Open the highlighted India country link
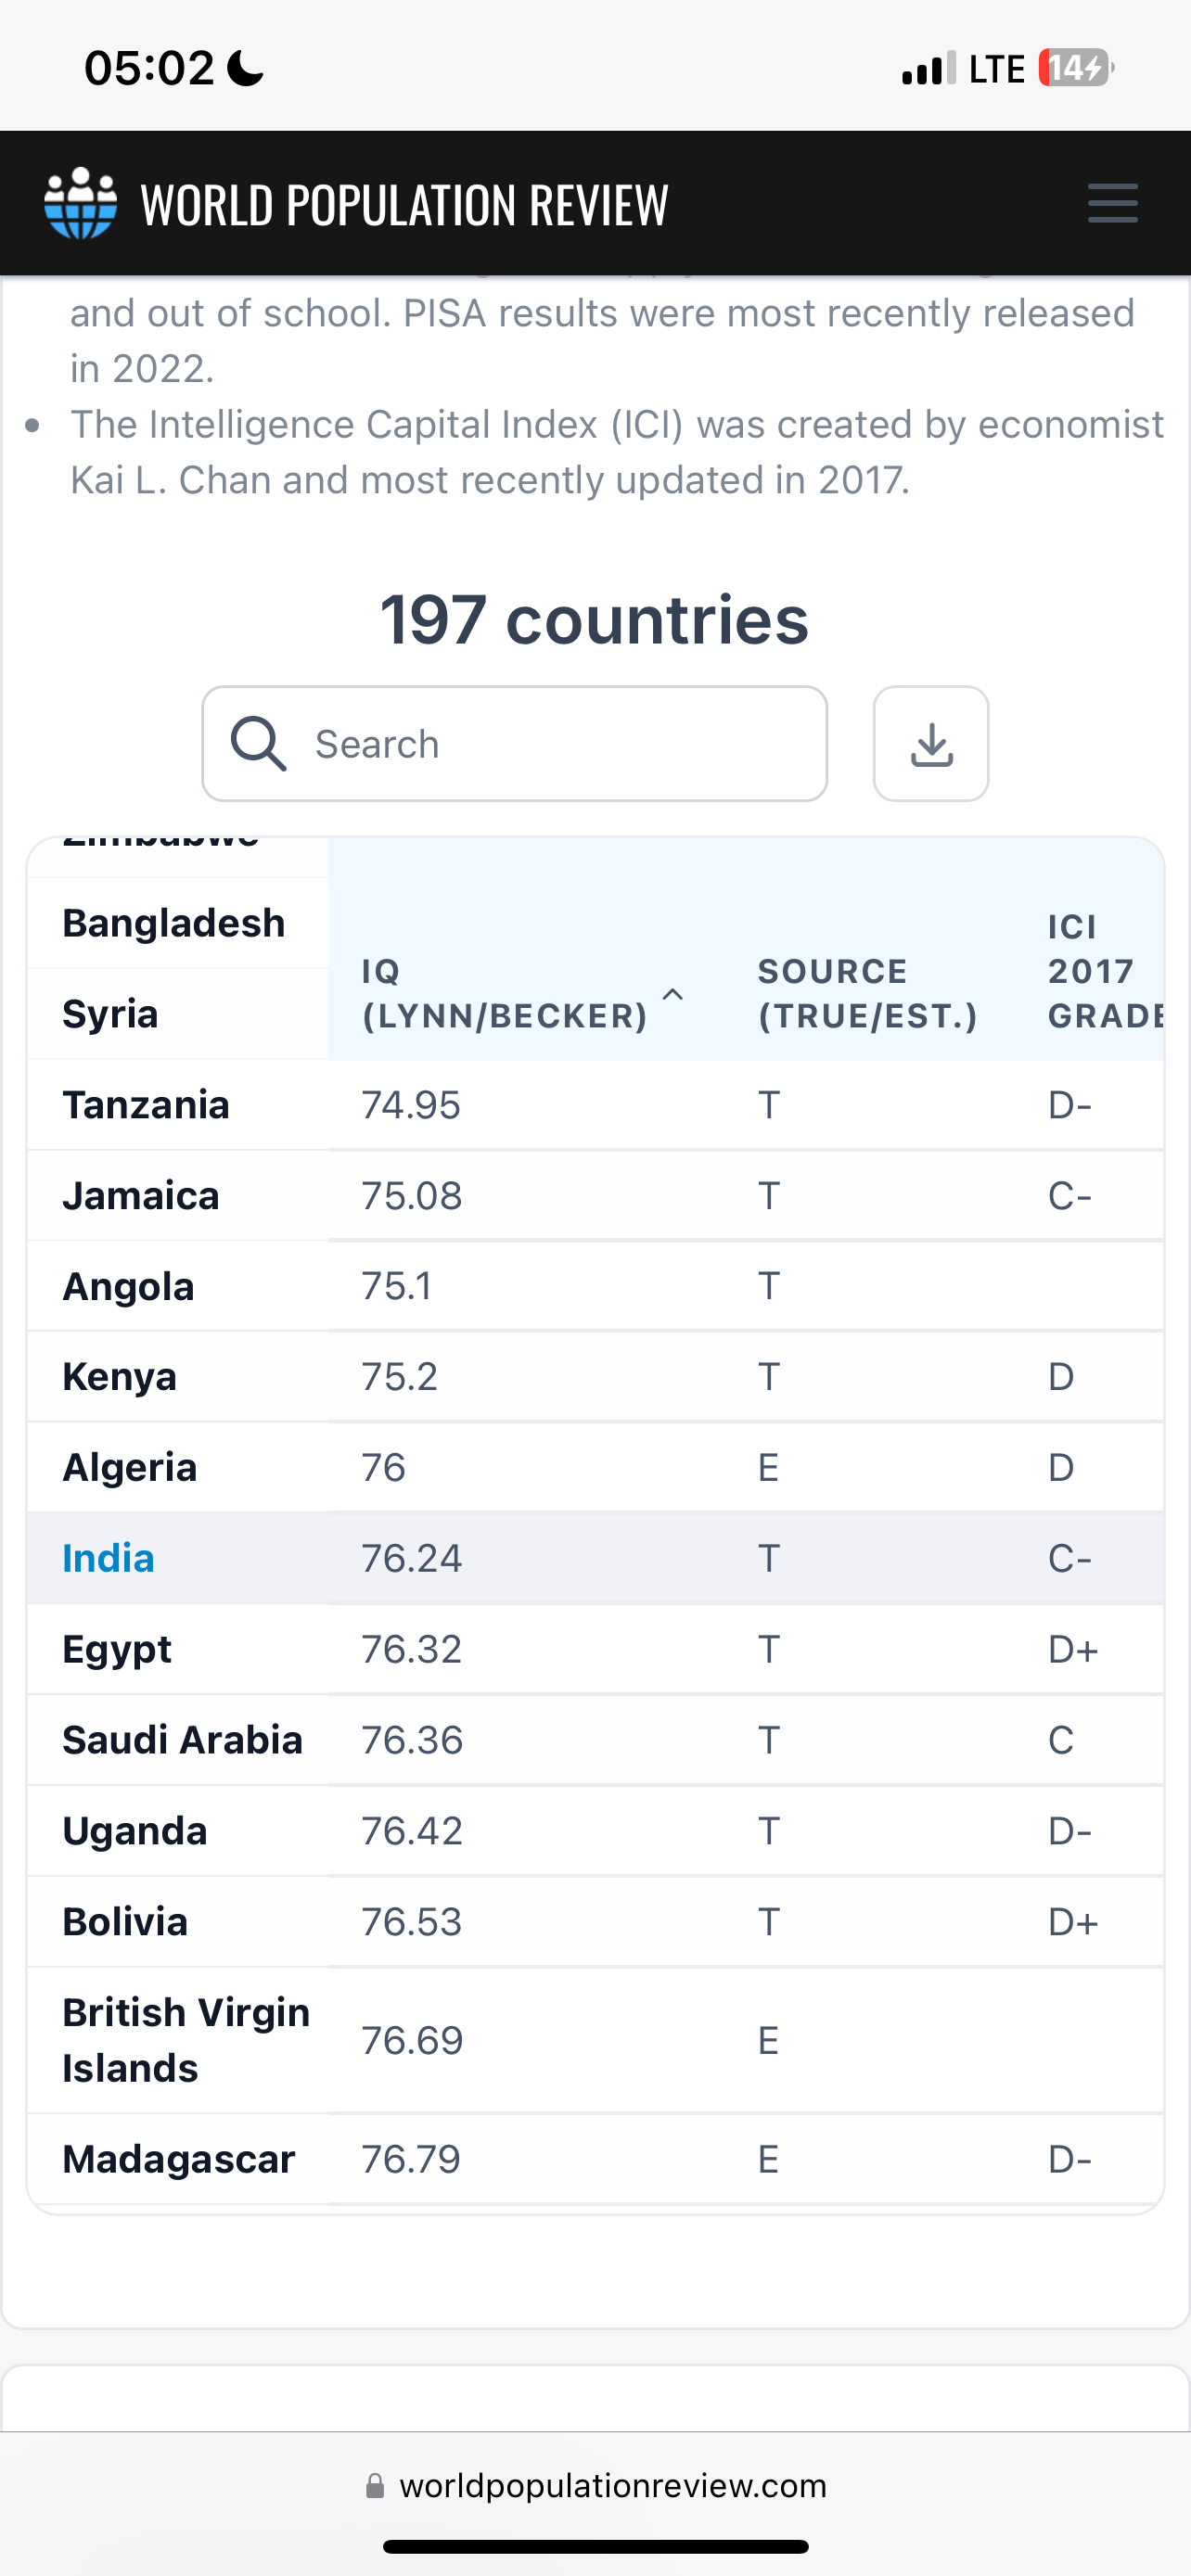The width and height of the screenshot is (1191, 2576). tap(108, 1558)
